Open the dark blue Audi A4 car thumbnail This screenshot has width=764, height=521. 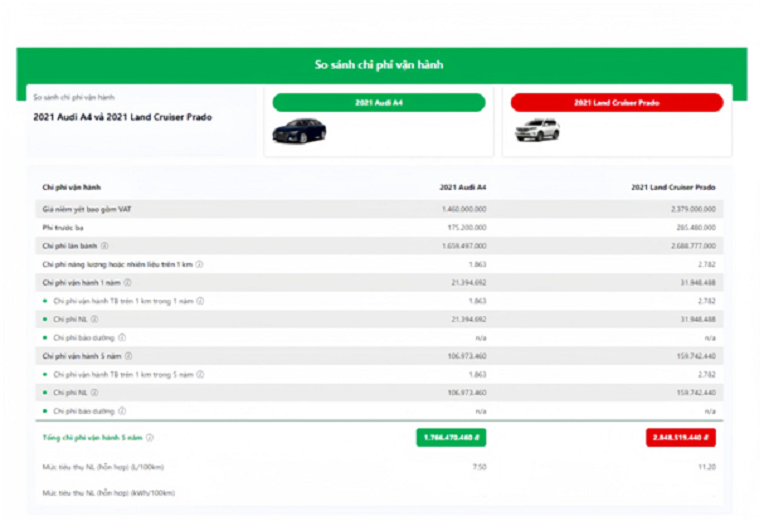point(299,131)
